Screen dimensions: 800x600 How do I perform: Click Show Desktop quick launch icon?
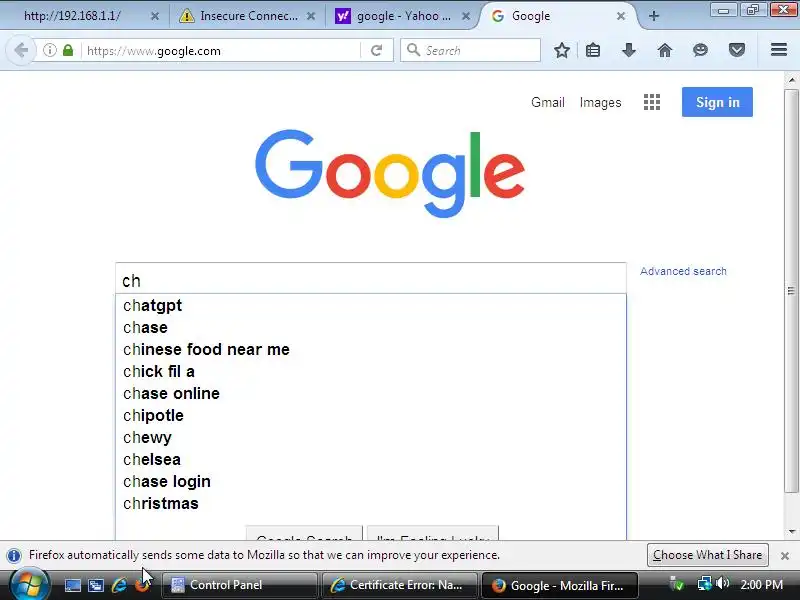[x=72, y=585]
